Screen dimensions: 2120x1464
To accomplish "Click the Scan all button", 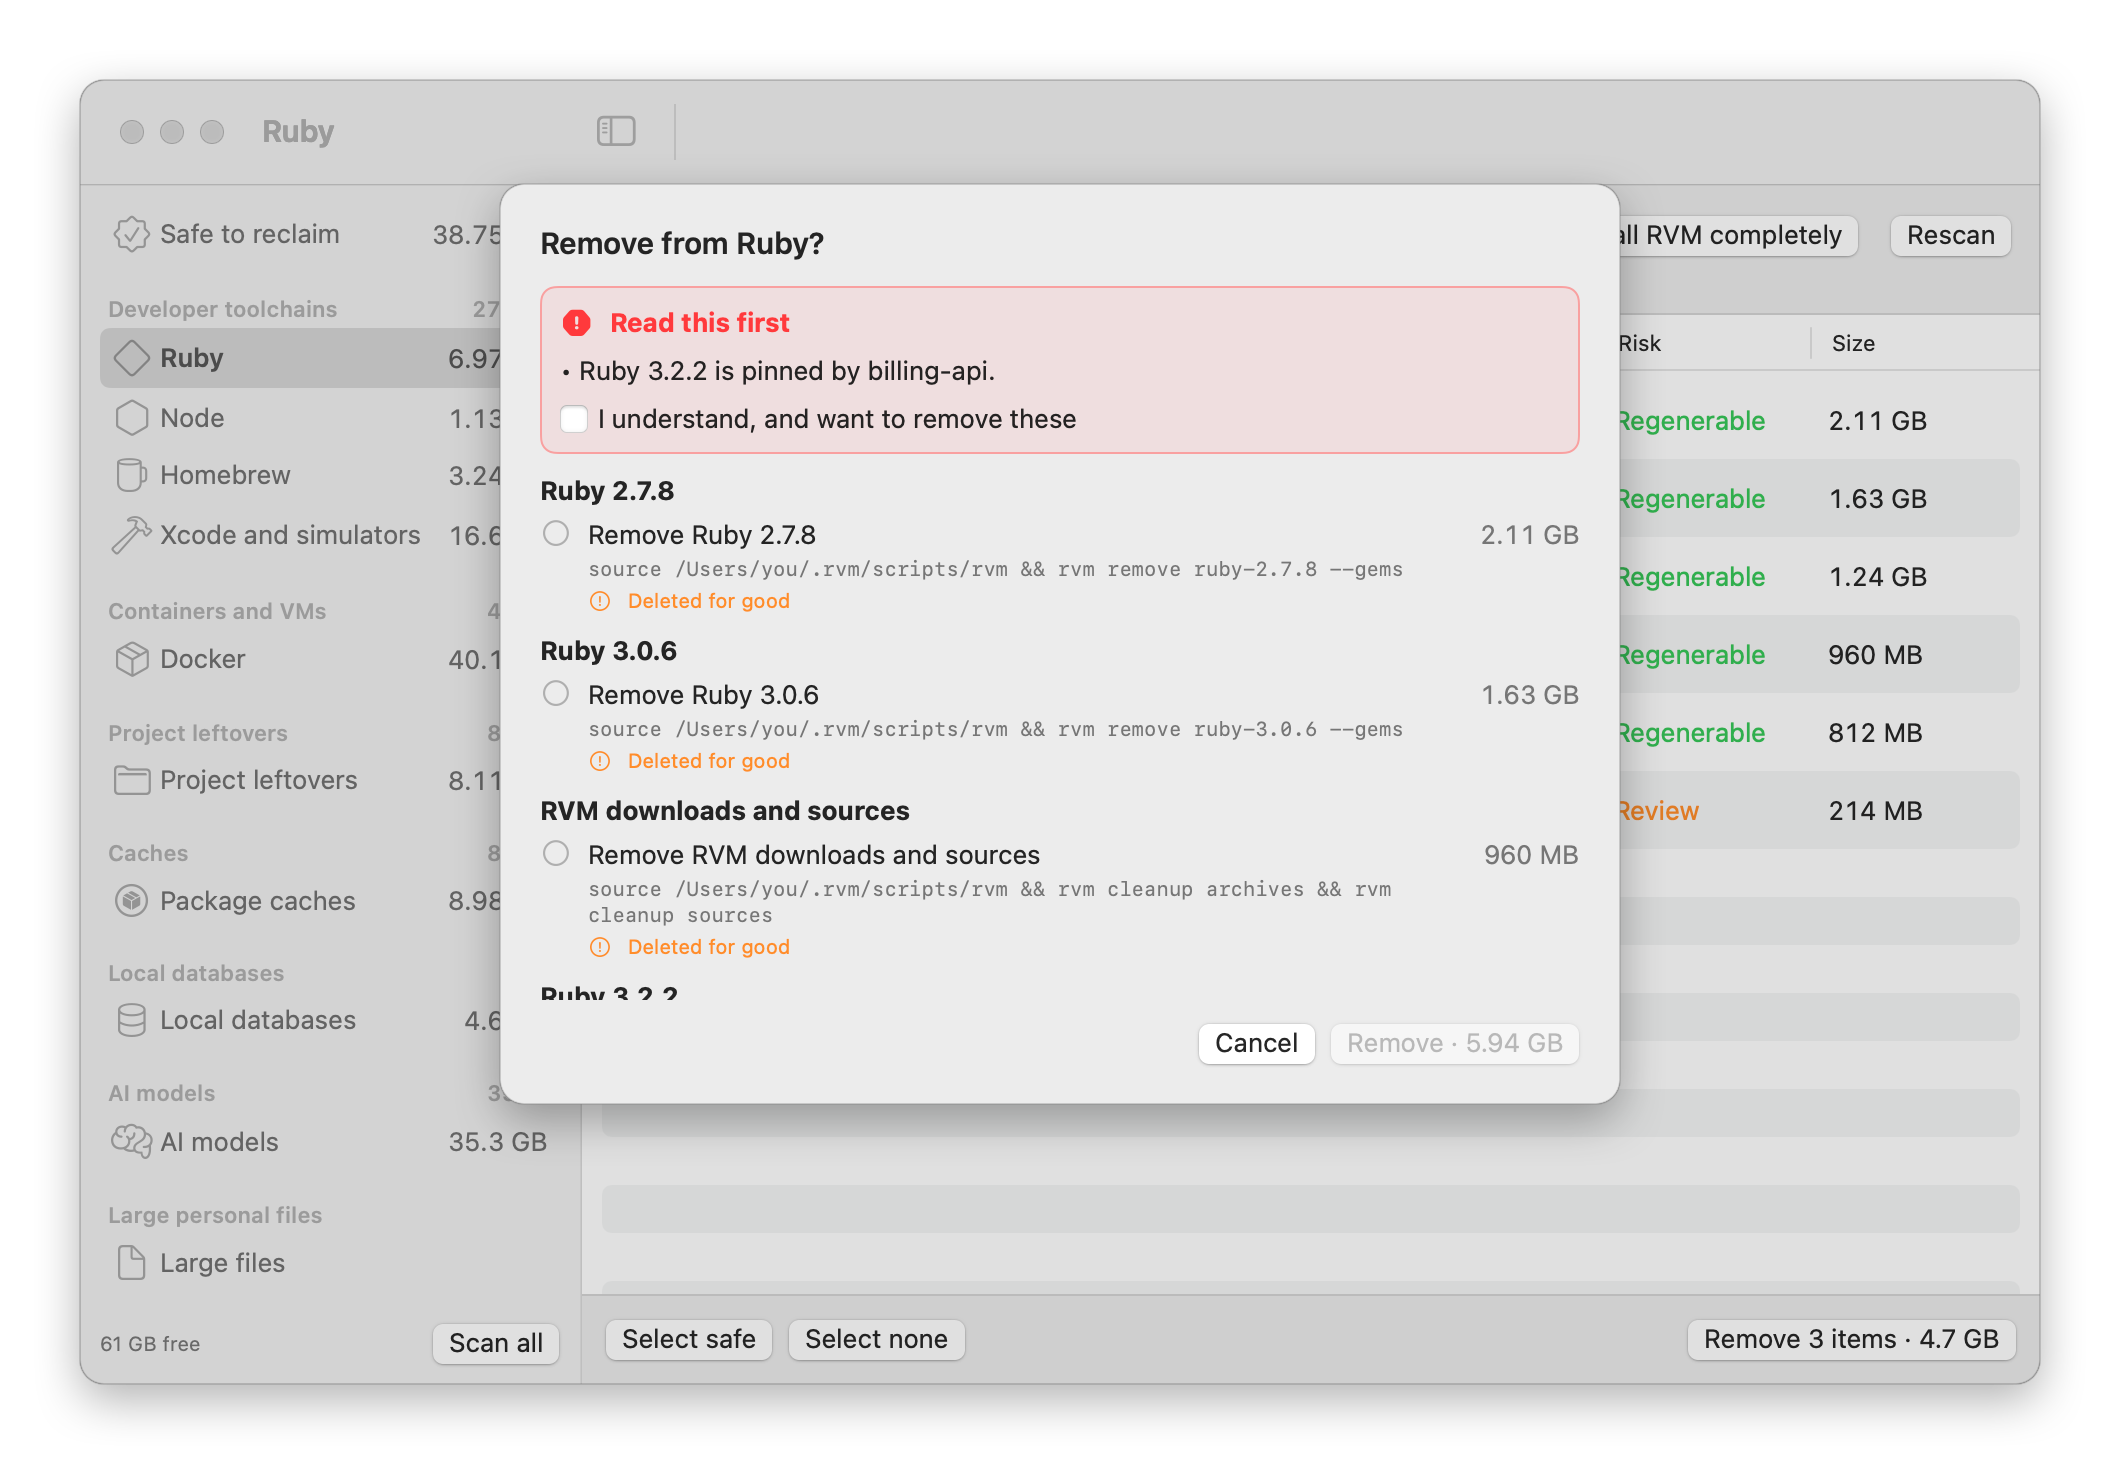I will (x=496, y=1343).
